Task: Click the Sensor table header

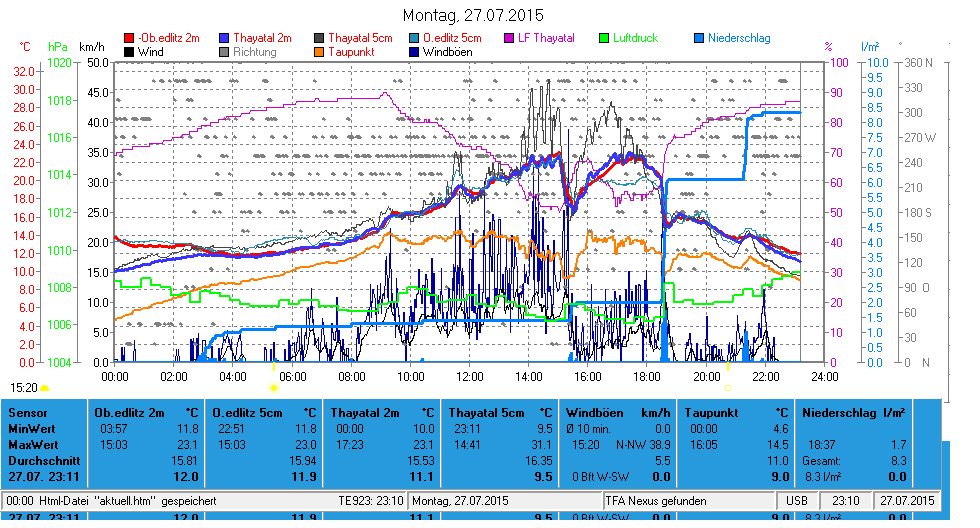Action: [28, 413]
